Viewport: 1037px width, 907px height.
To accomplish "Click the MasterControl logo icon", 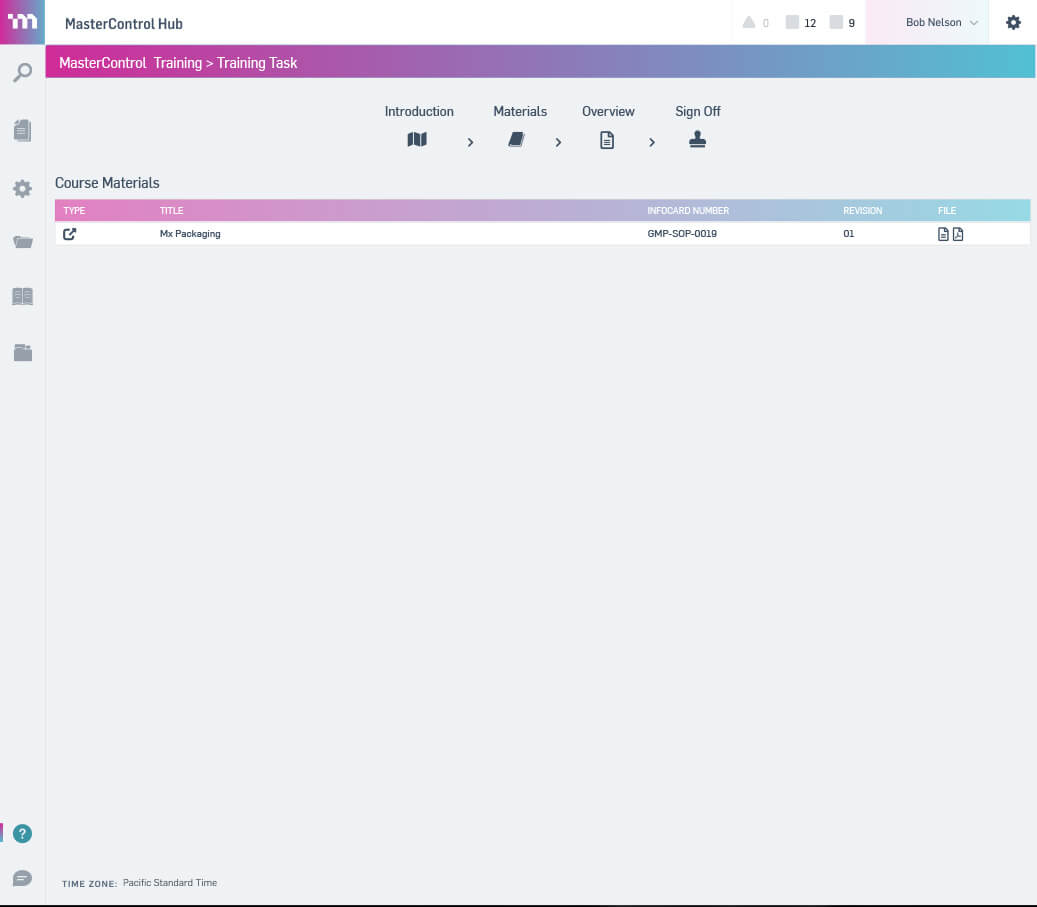I will point(22,21).
